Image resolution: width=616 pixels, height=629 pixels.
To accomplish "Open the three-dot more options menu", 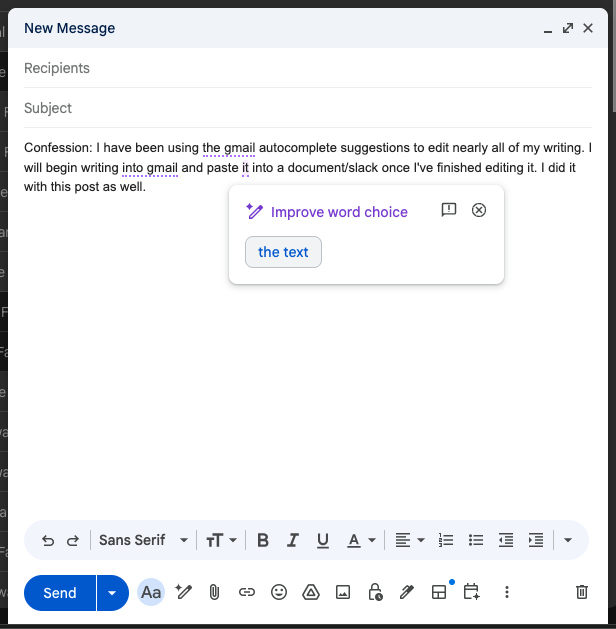I will pyautogui.click(x=507, y=592).
